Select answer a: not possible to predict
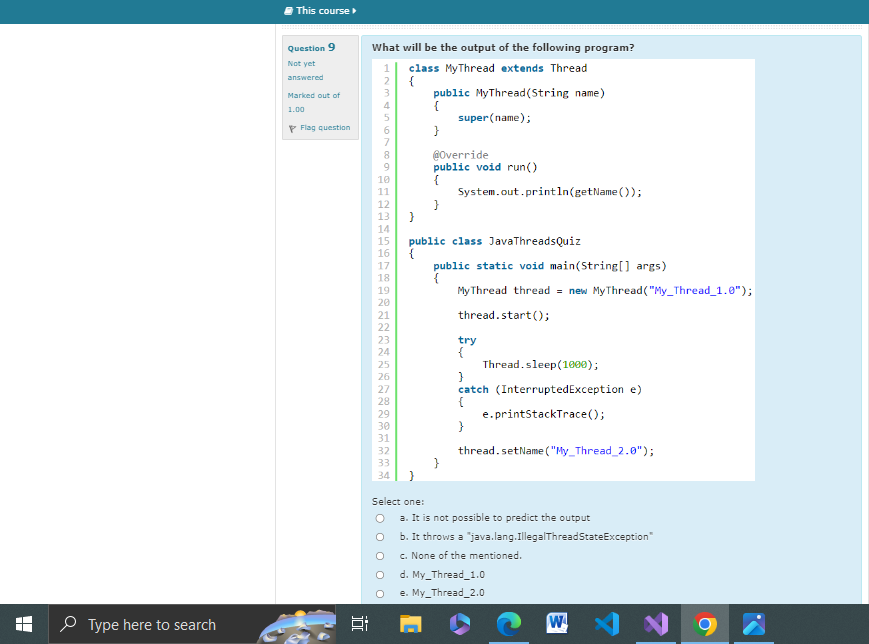This screenshot has width=869, height=644. point(380,518)
